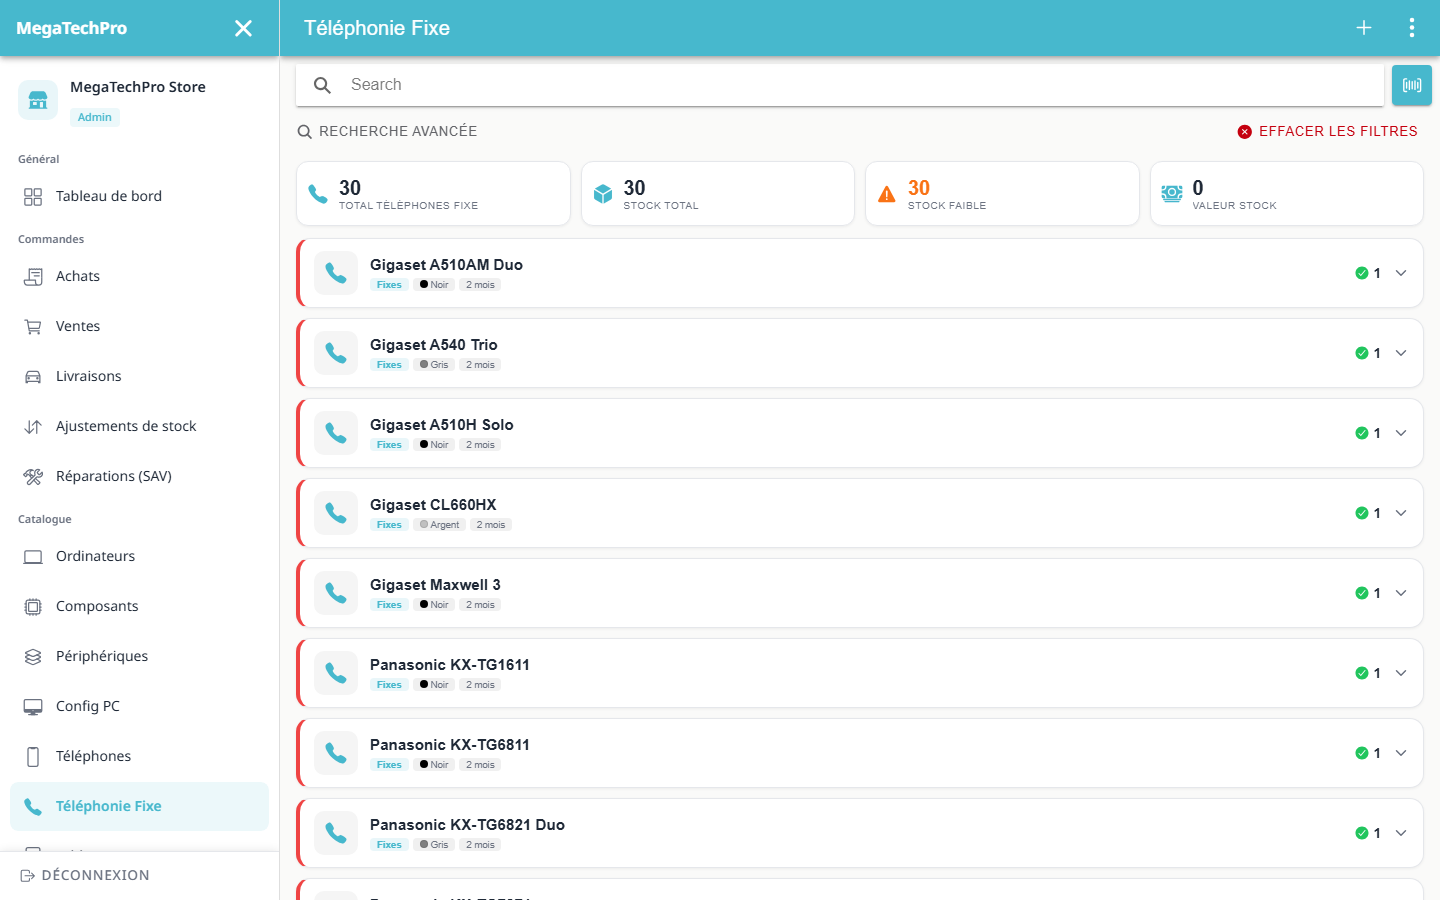Click the orange warning icon in Stock Faible card

pos(887,194)
